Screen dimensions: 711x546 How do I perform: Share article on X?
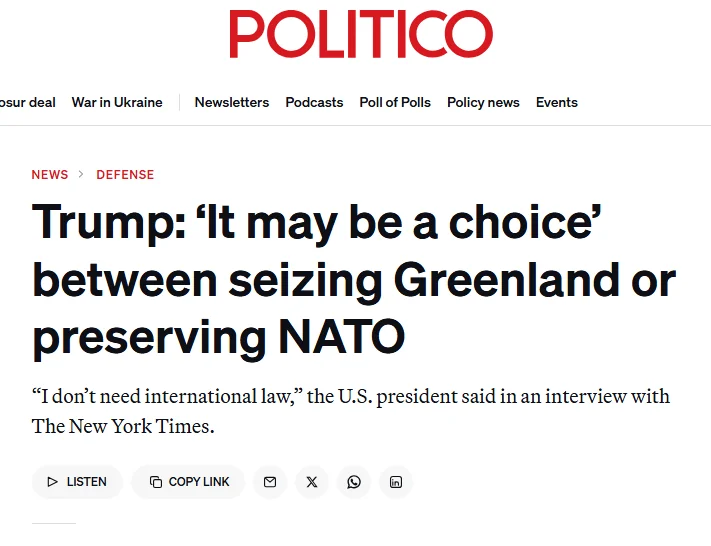[312, 482]
